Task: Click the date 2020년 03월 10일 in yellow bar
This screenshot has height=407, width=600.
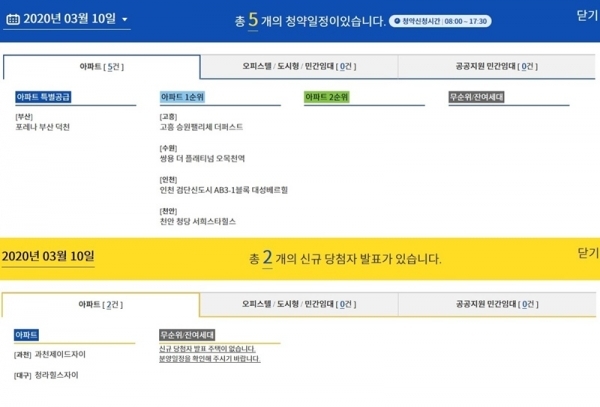Action: (48, 256)
